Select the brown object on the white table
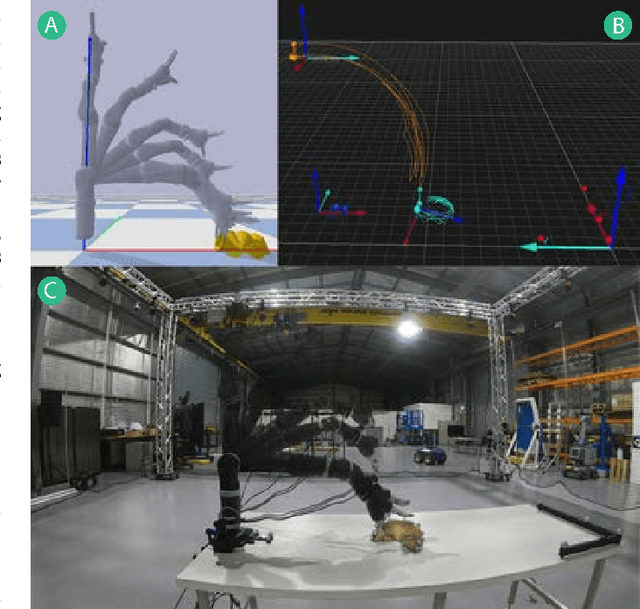The width and height of the screenshot is (640, 609). pyautogui.click(x=398, y=535)
